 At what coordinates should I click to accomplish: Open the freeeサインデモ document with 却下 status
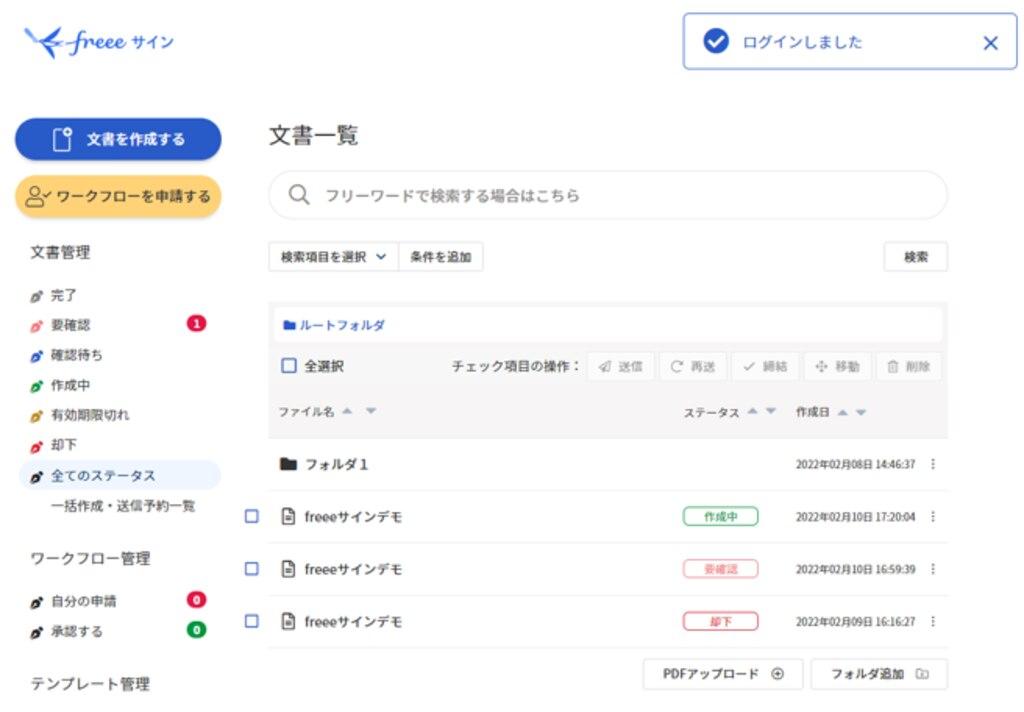coord(353,622)
